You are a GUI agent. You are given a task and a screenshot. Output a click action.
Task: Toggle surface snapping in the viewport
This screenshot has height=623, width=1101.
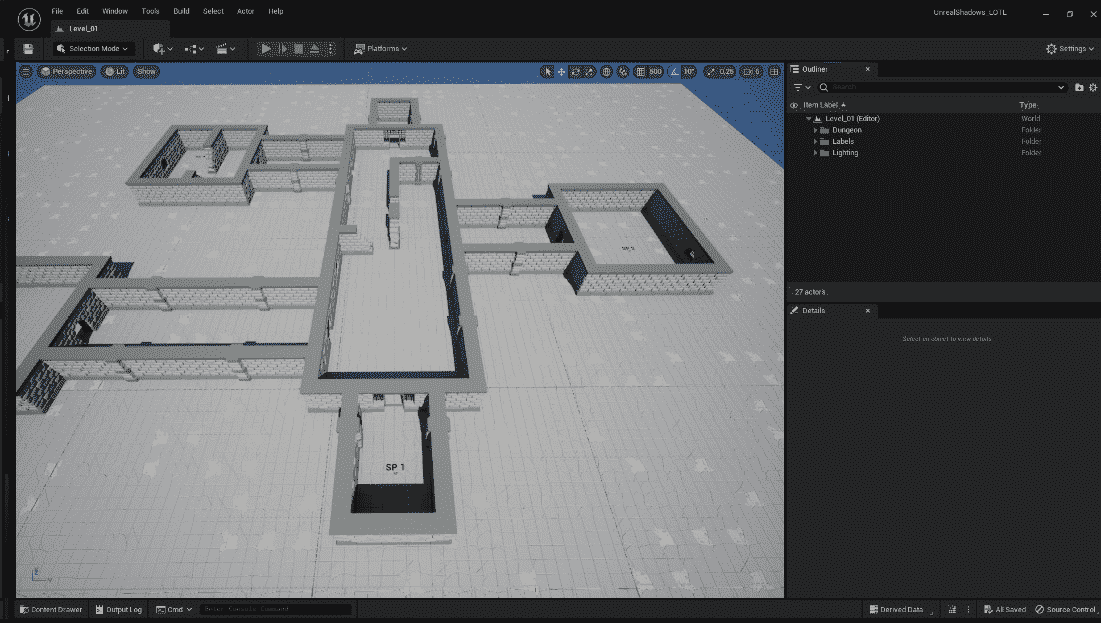pos(623,72)
